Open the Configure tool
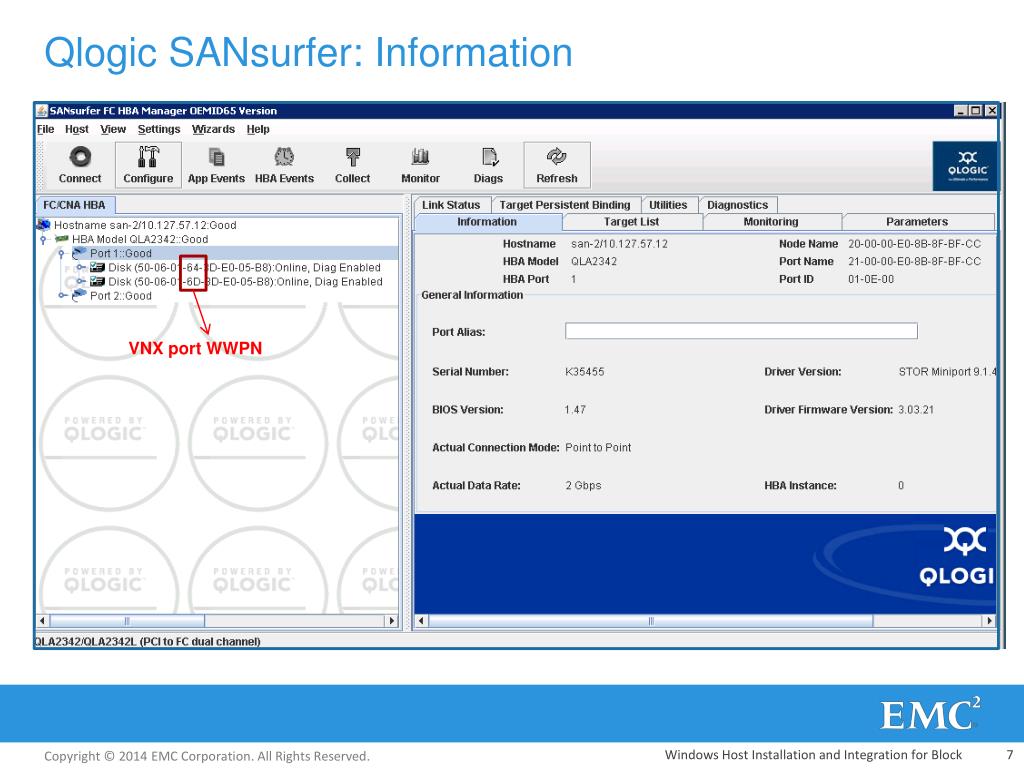The width and height of the screenshot is (1024, 768). 148,165
